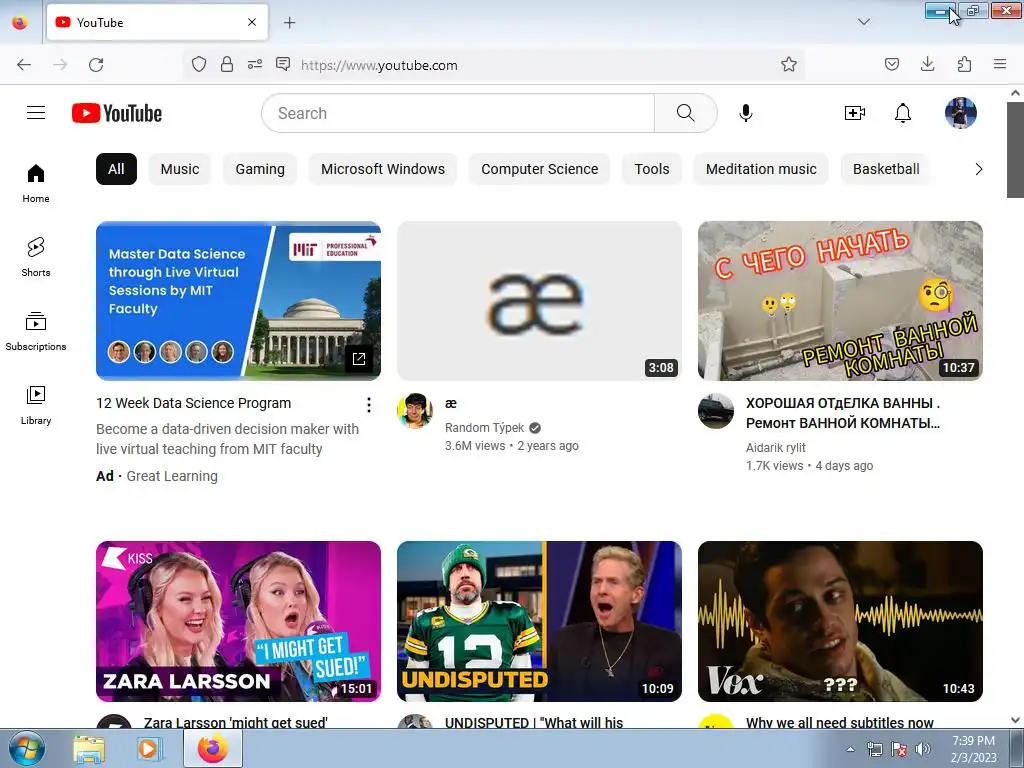
Task: Open the account avatar menu
Action: 961,113
